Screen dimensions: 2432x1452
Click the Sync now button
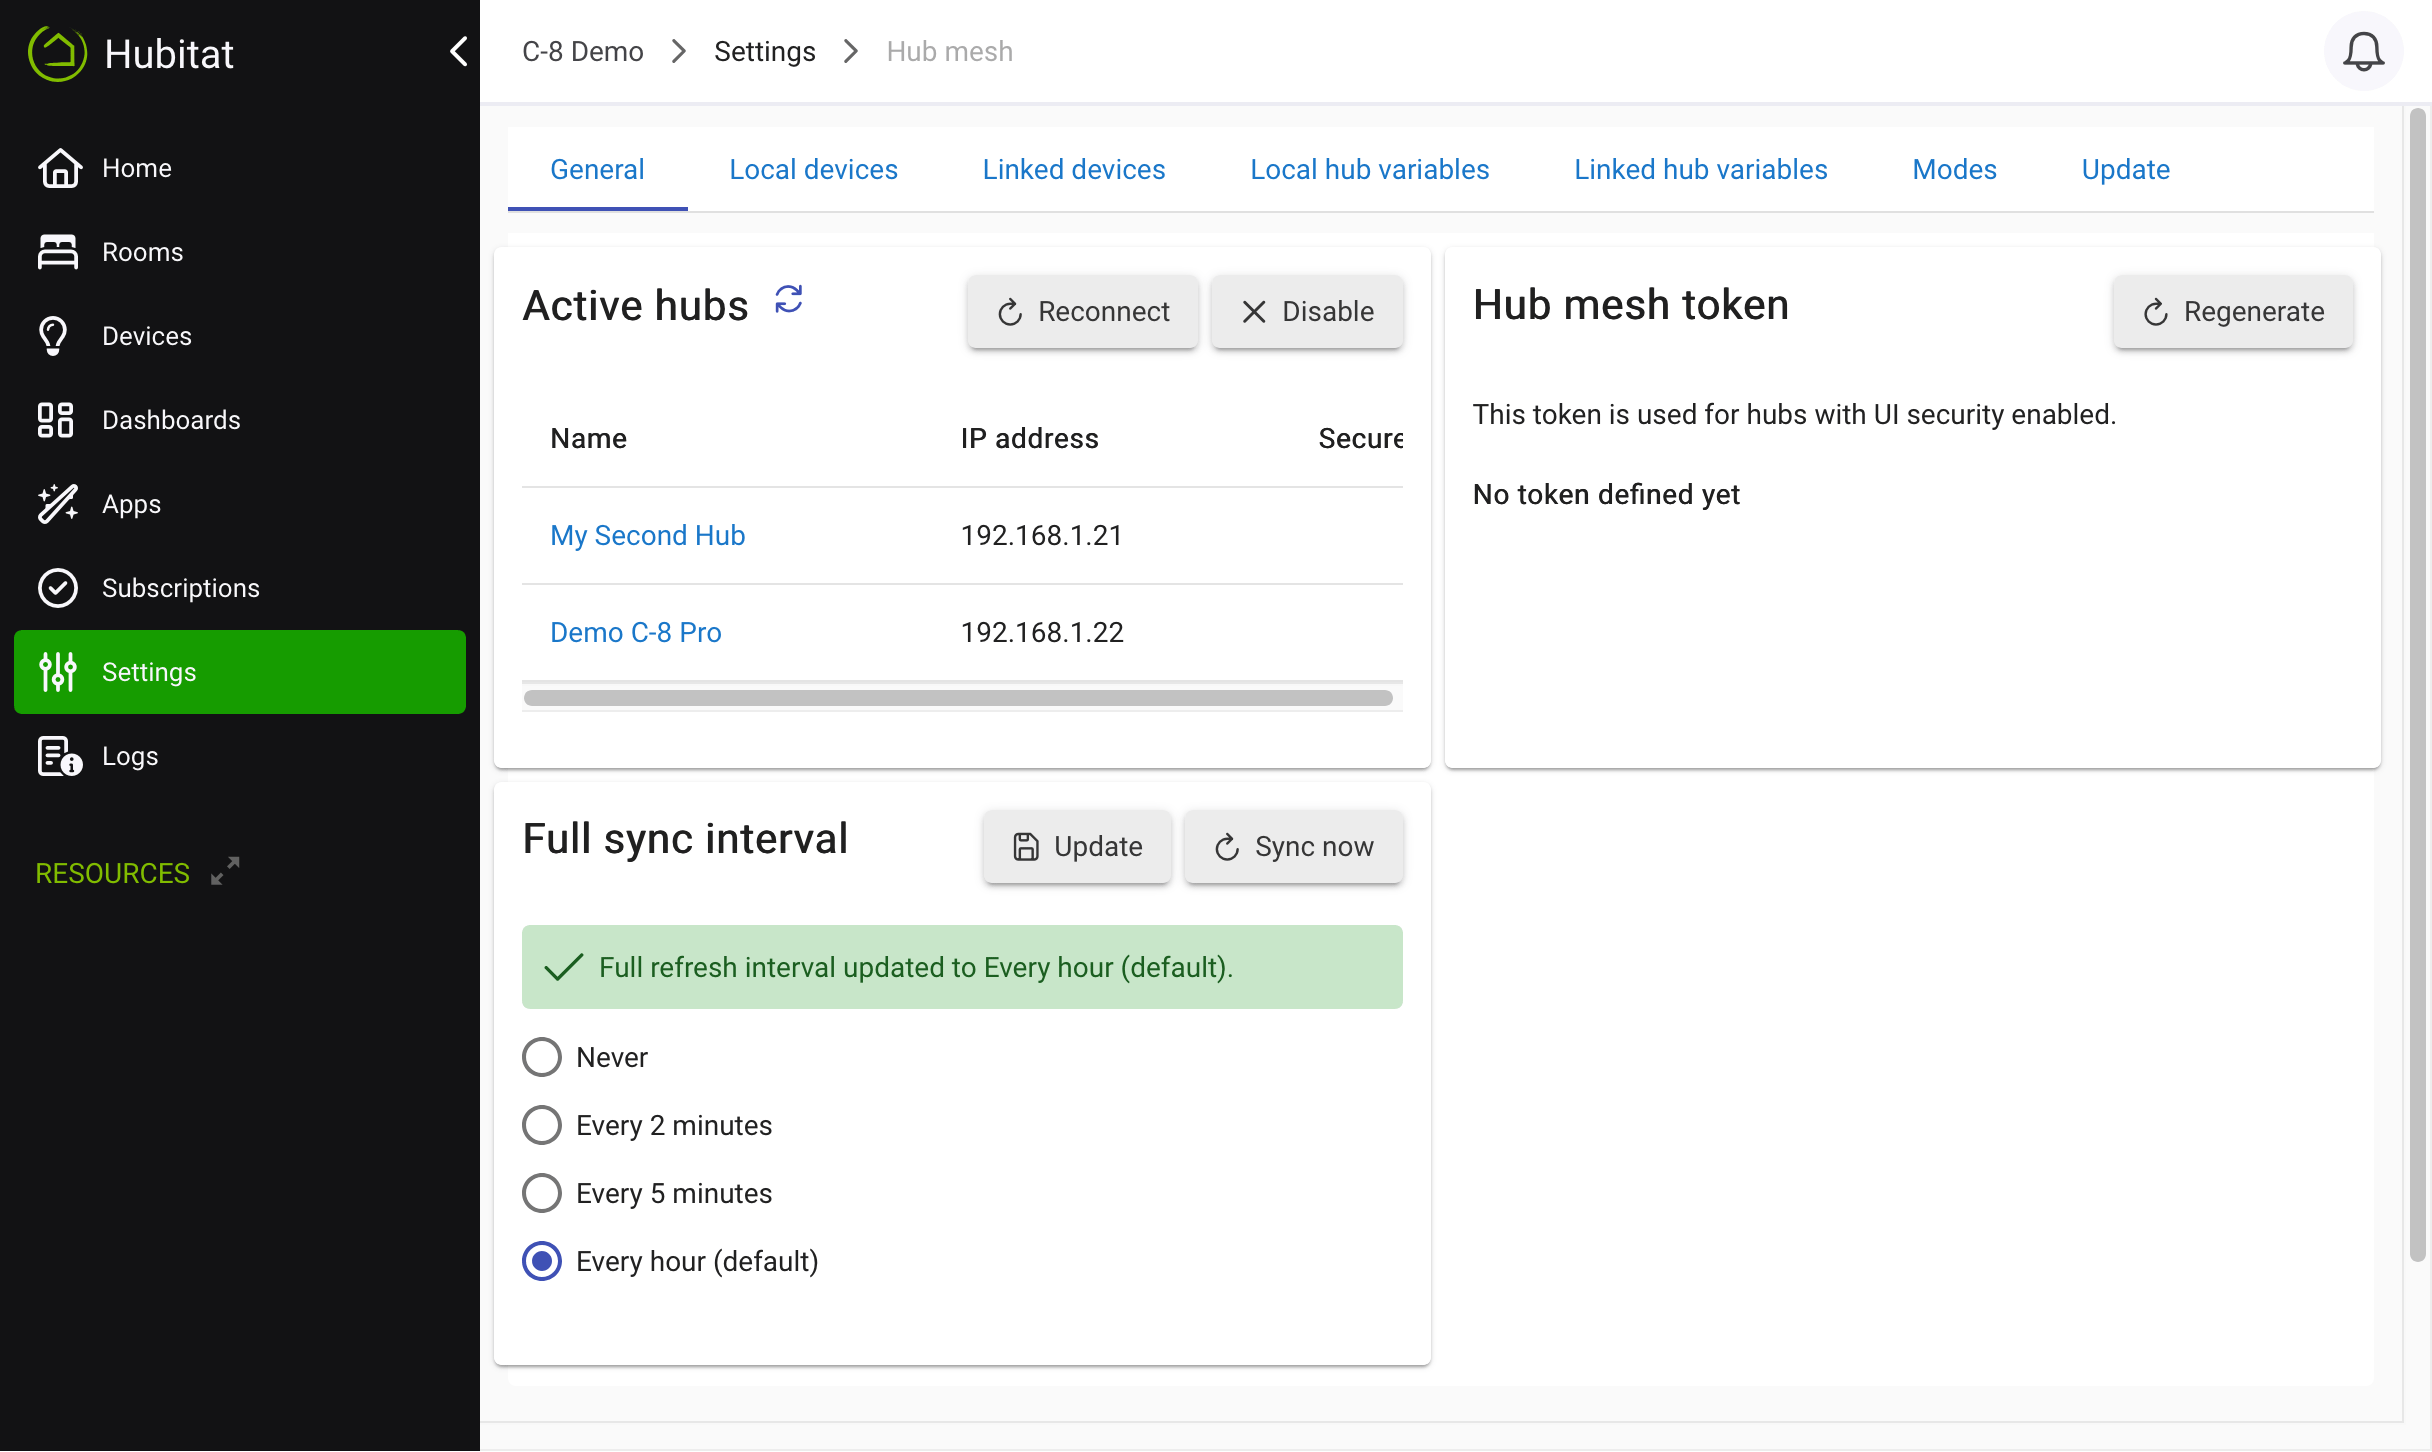click(x=1294, y=846)
